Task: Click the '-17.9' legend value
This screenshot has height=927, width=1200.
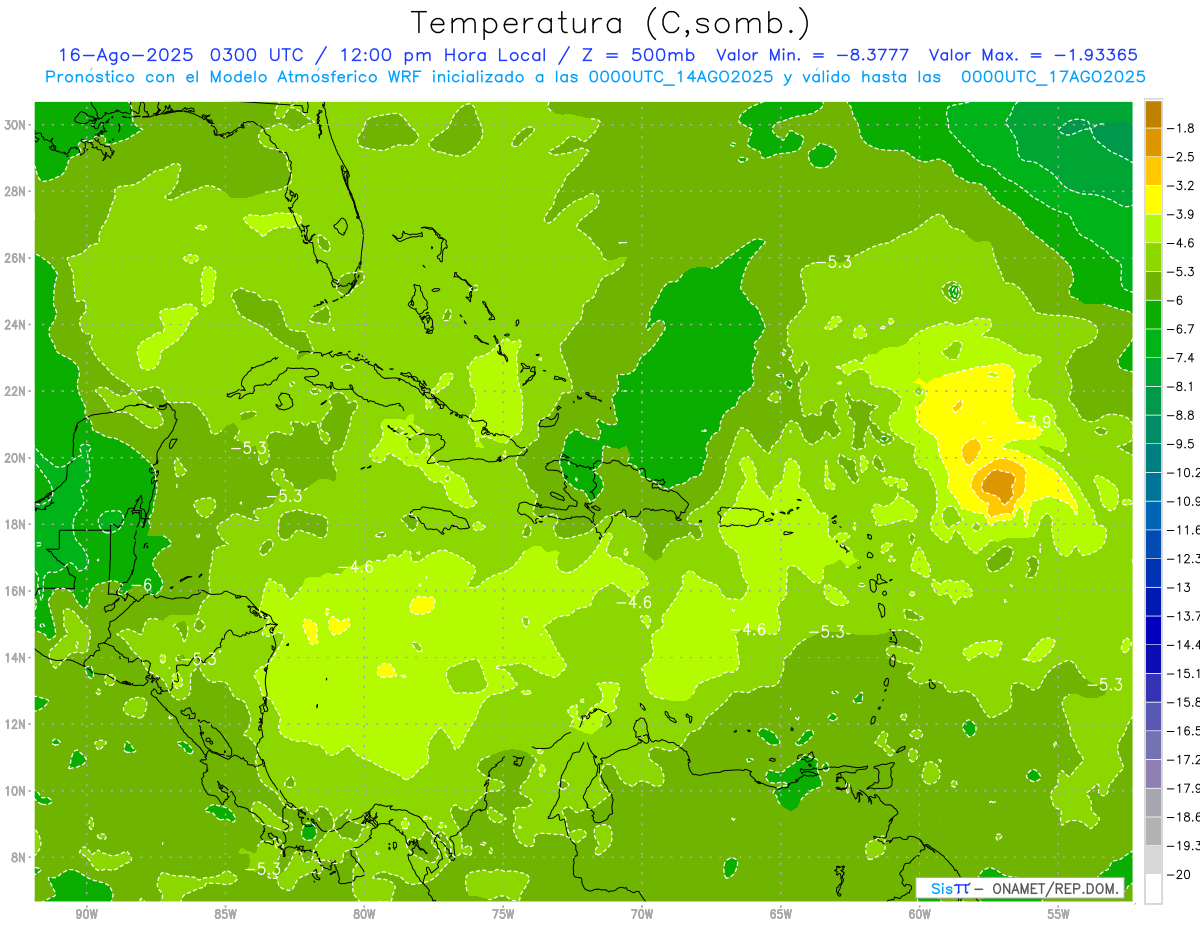Action: (x=1185, y=788)
